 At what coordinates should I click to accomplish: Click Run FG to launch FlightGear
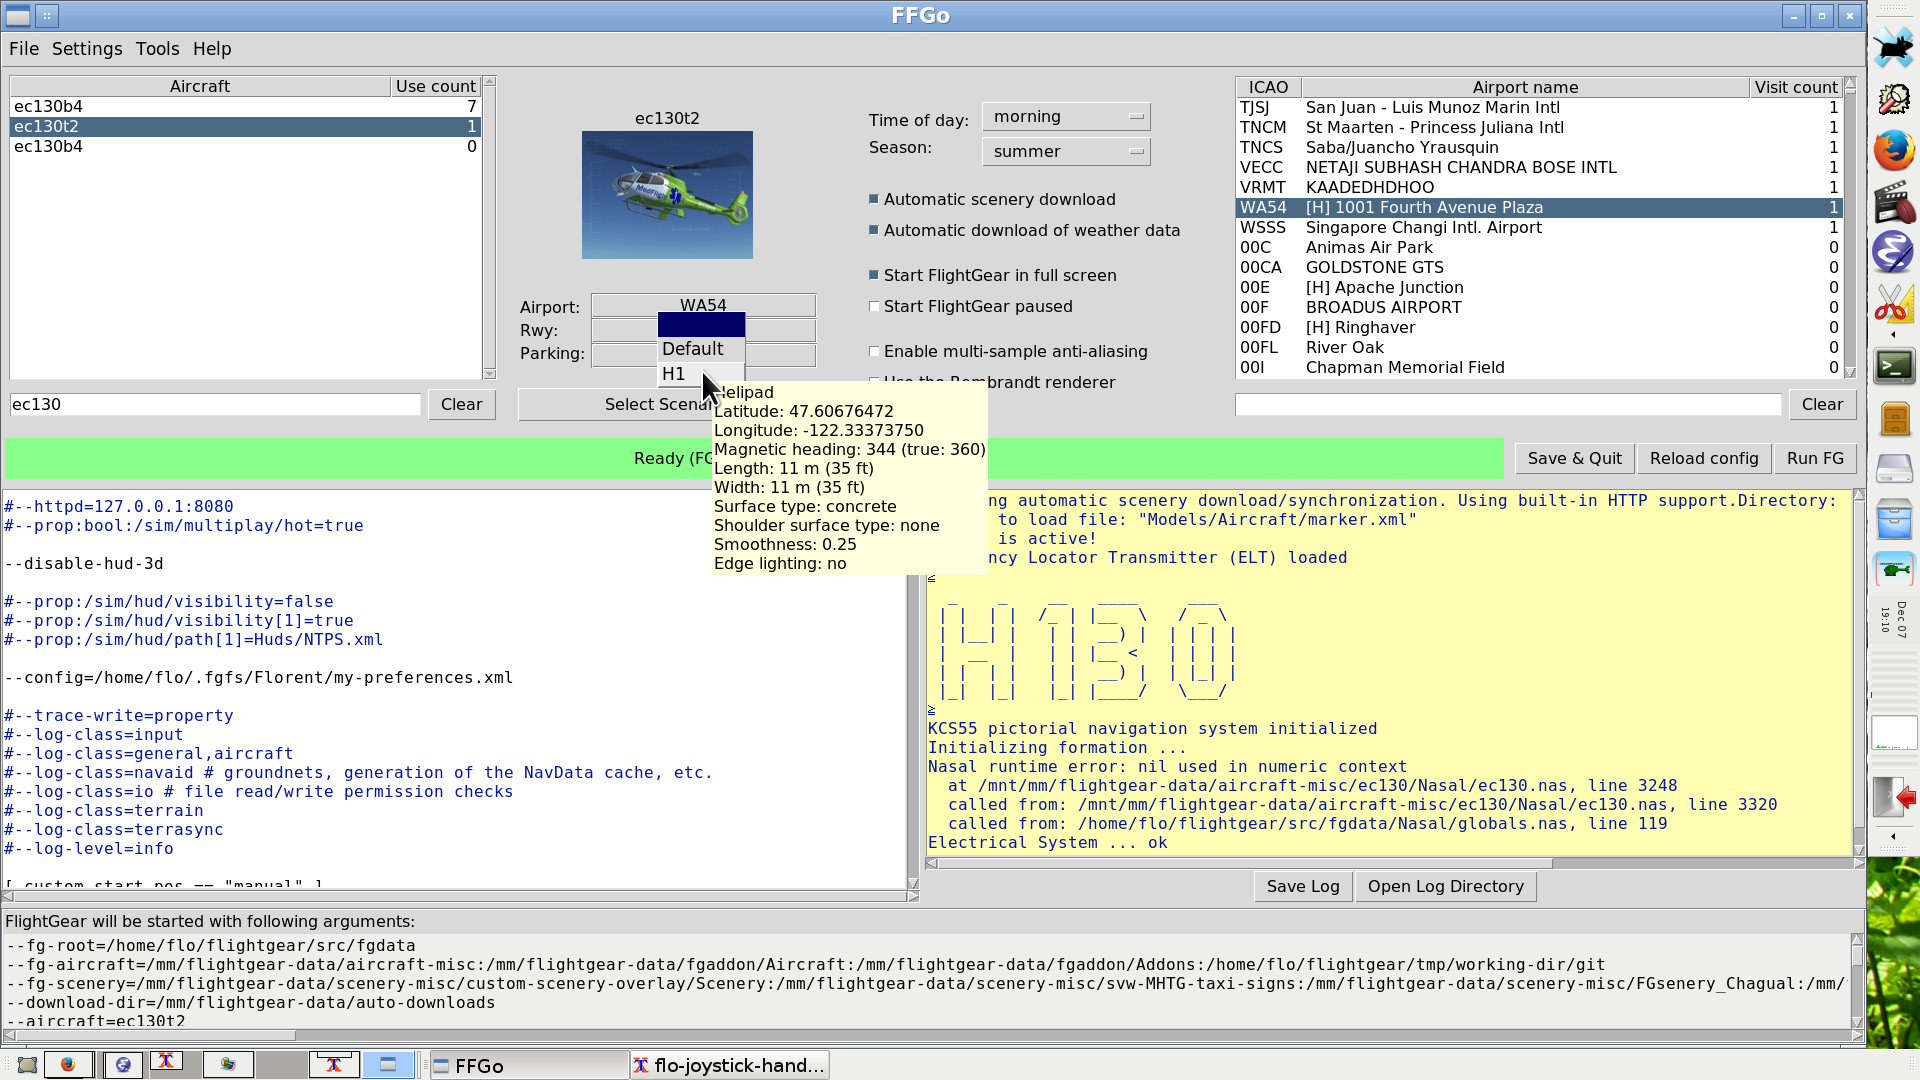(x=1815, y=459)
